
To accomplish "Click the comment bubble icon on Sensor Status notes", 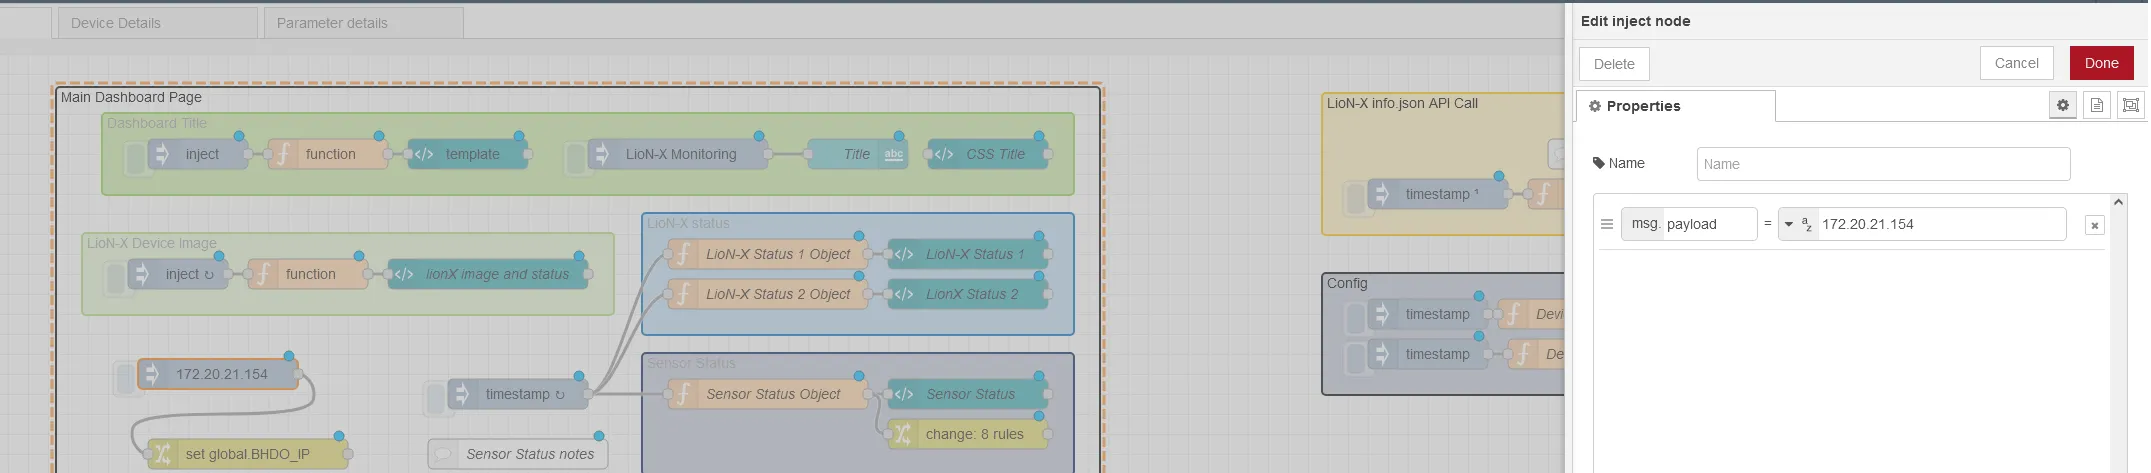I will coord(443,454).
